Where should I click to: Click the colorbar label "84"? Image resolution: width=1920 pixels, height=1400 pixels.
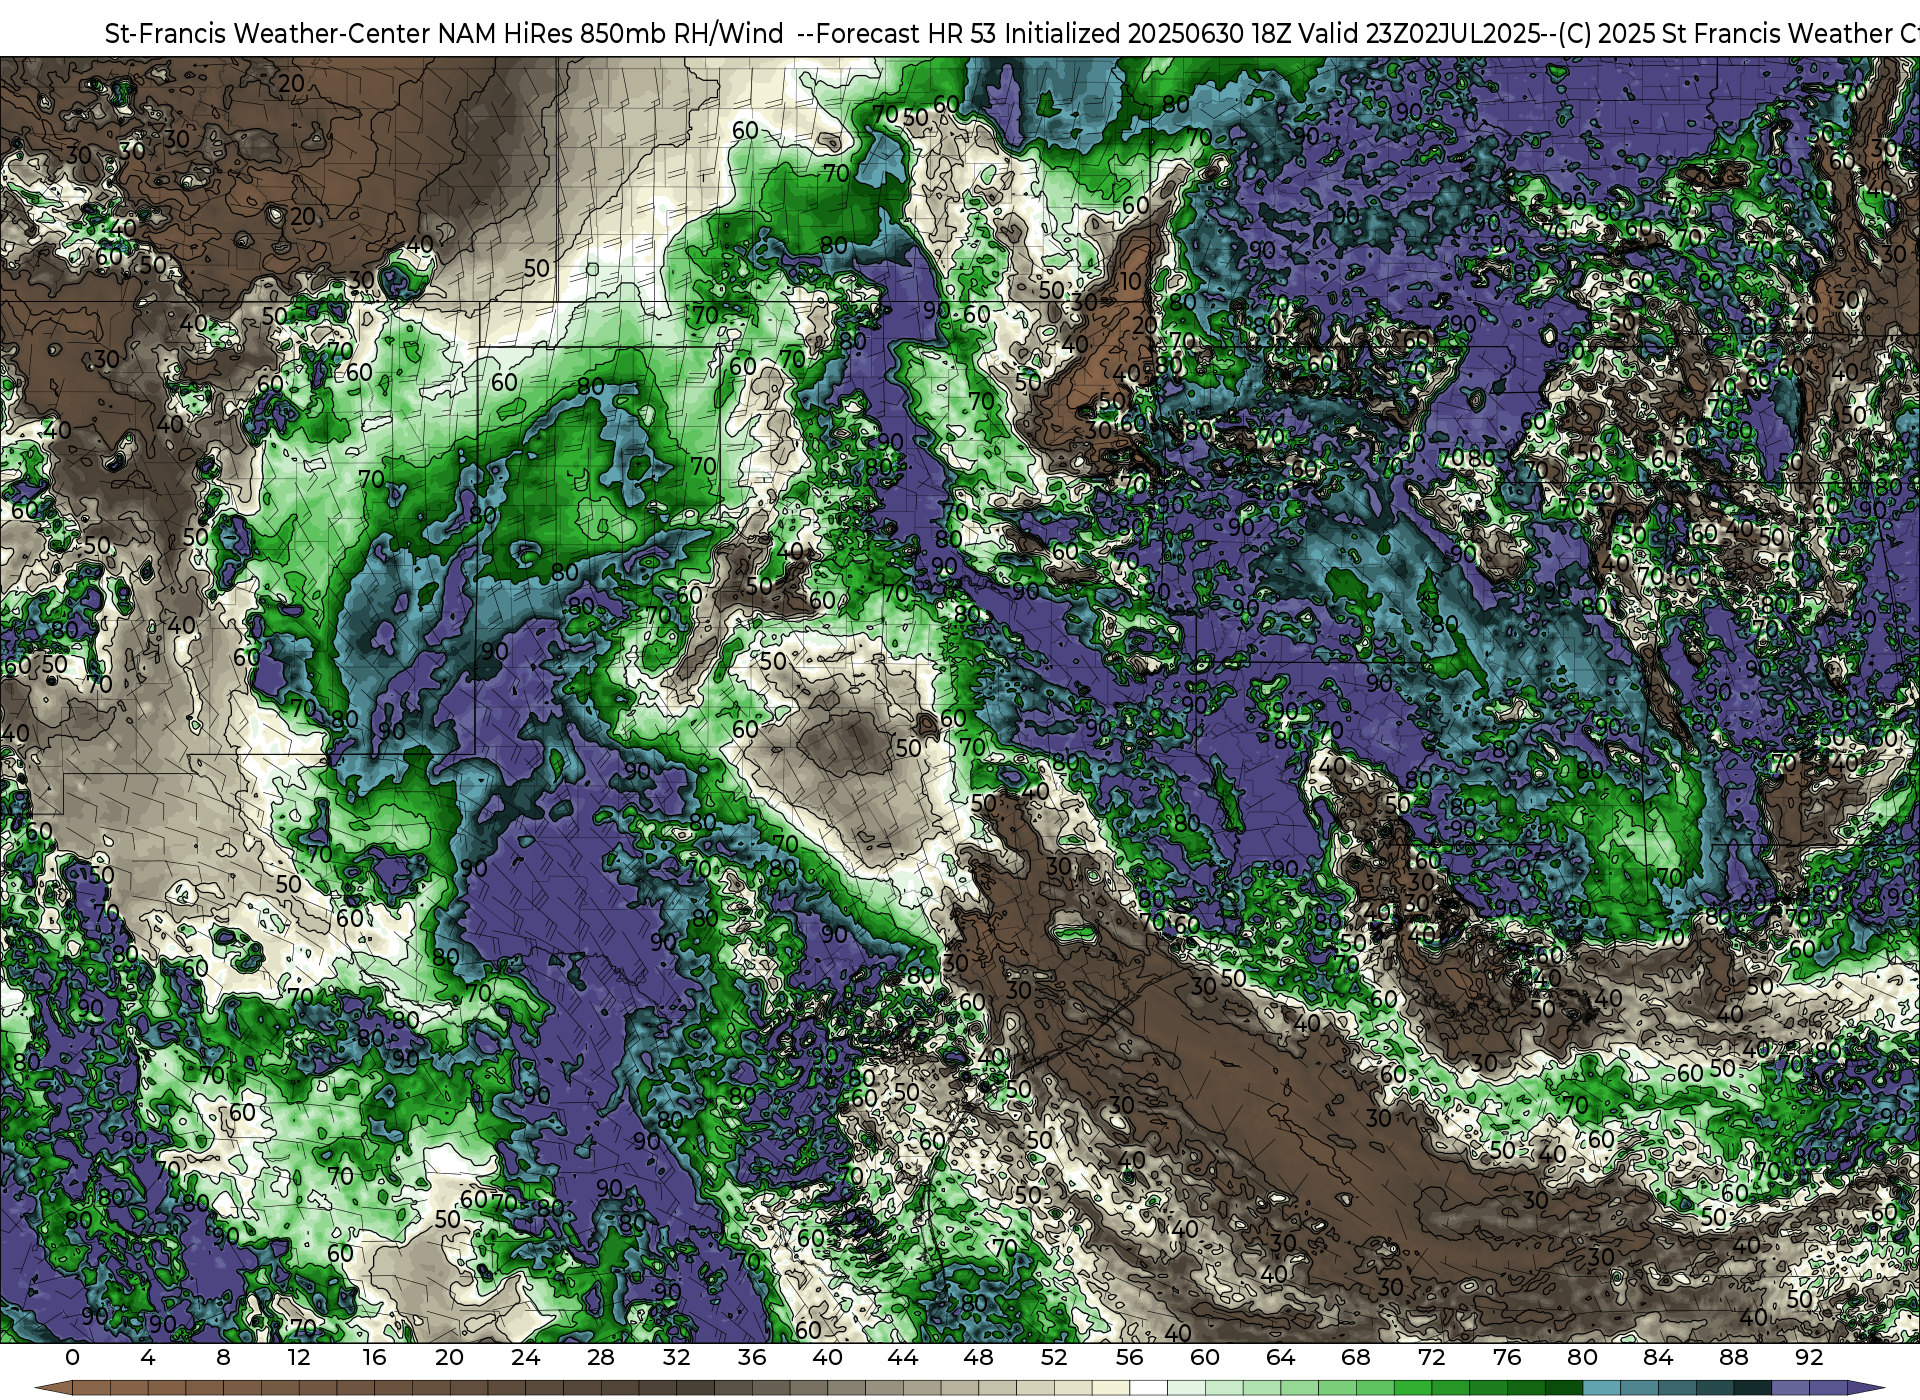click(1658, 1357)
